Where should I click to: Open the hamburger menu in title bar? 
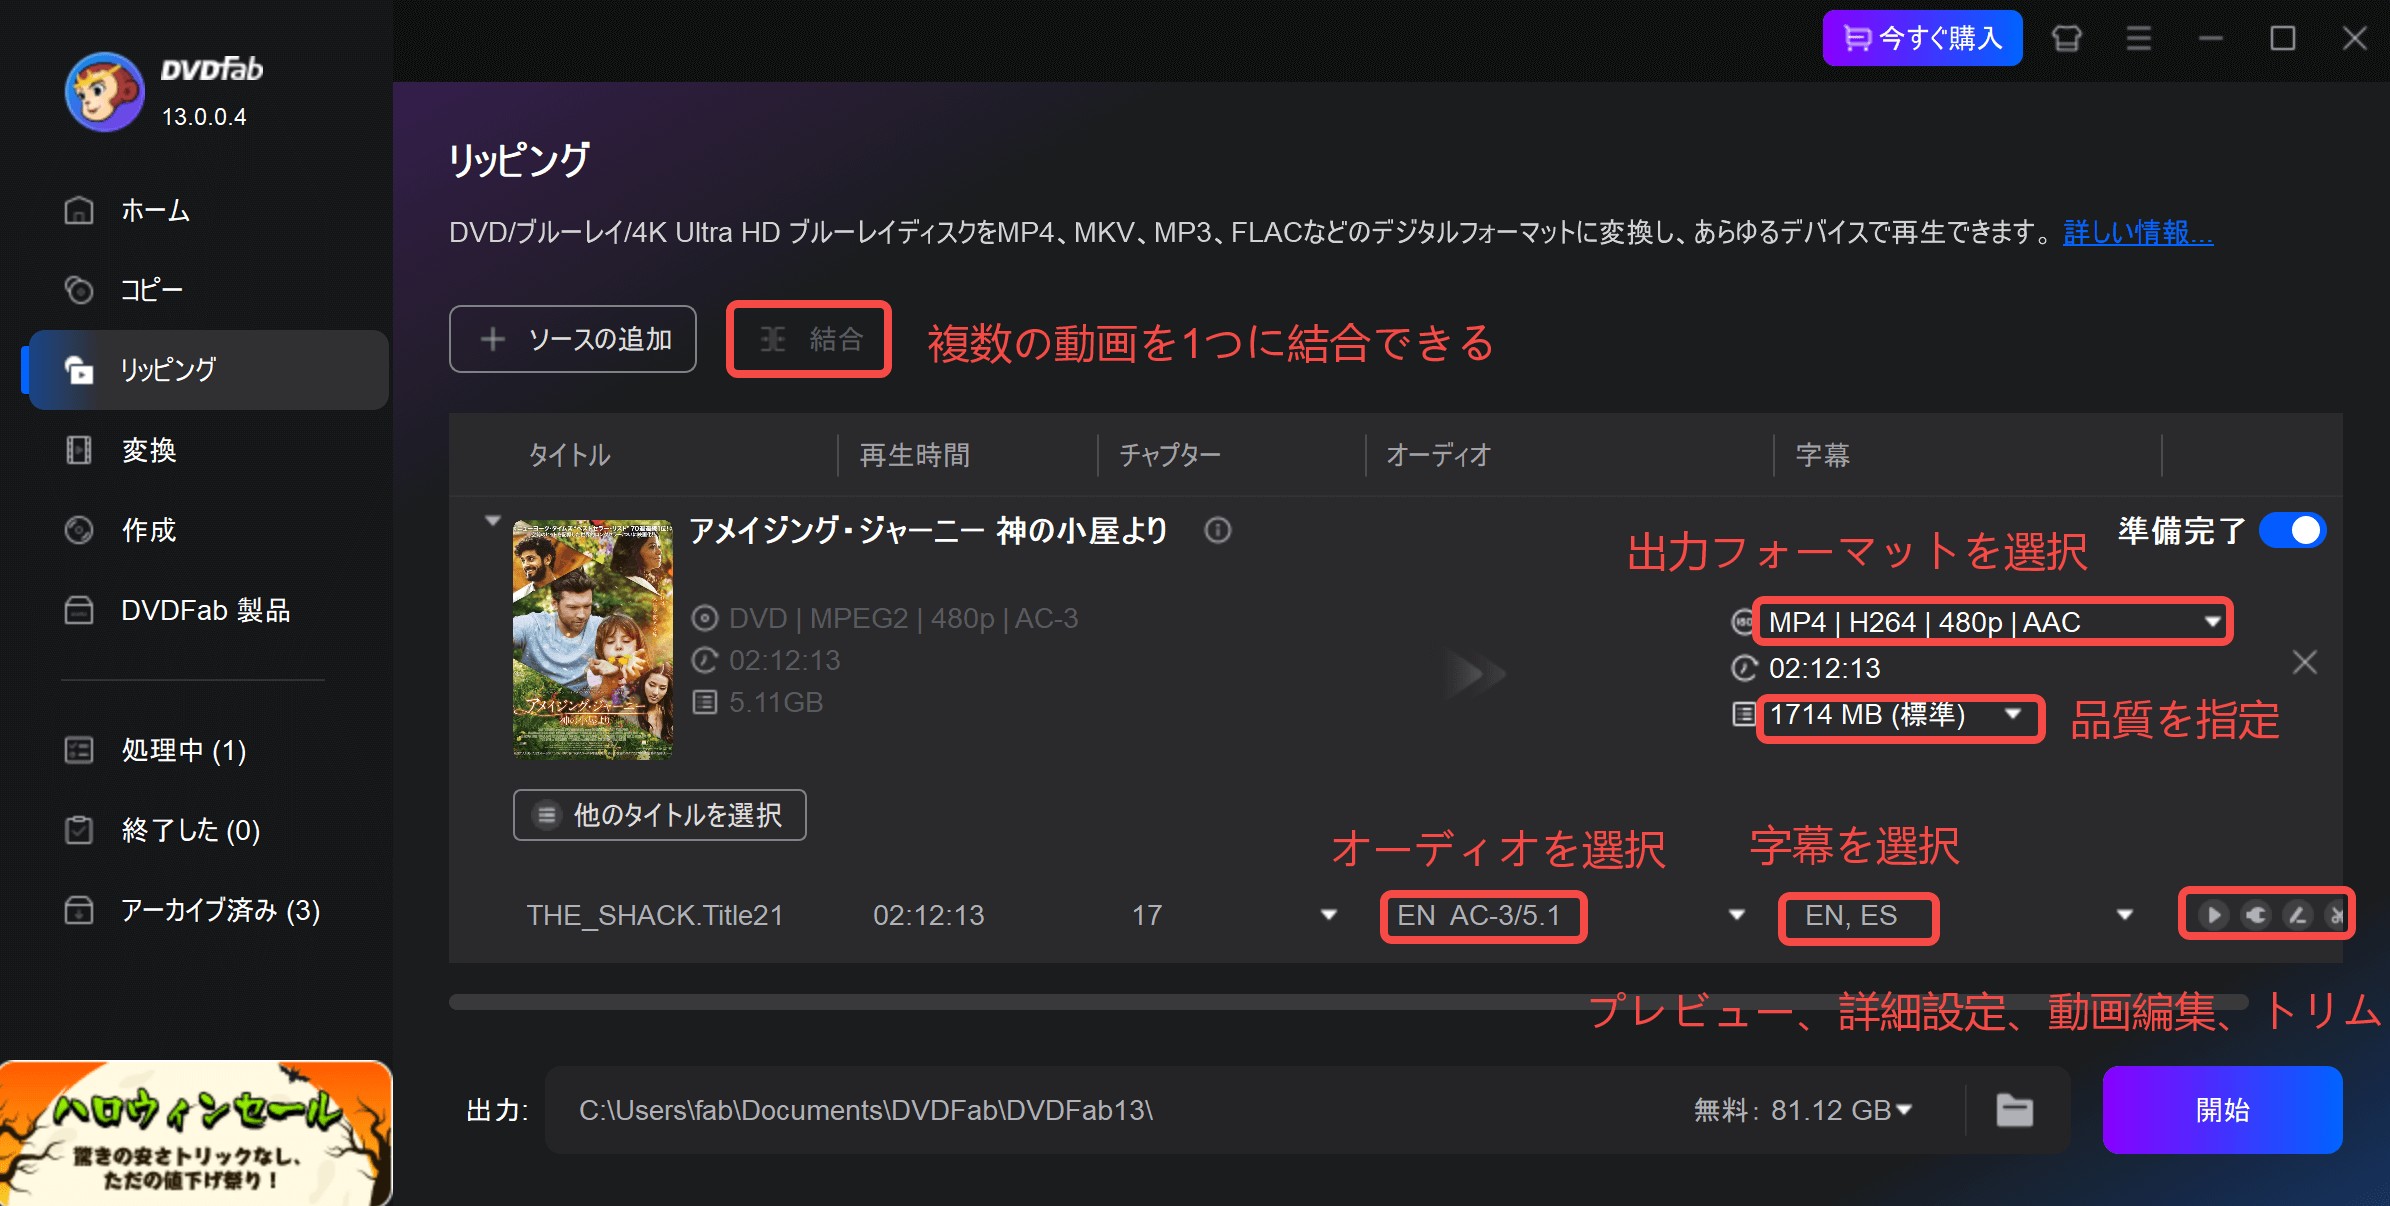pyautogui.click(x=2138, y=38)
